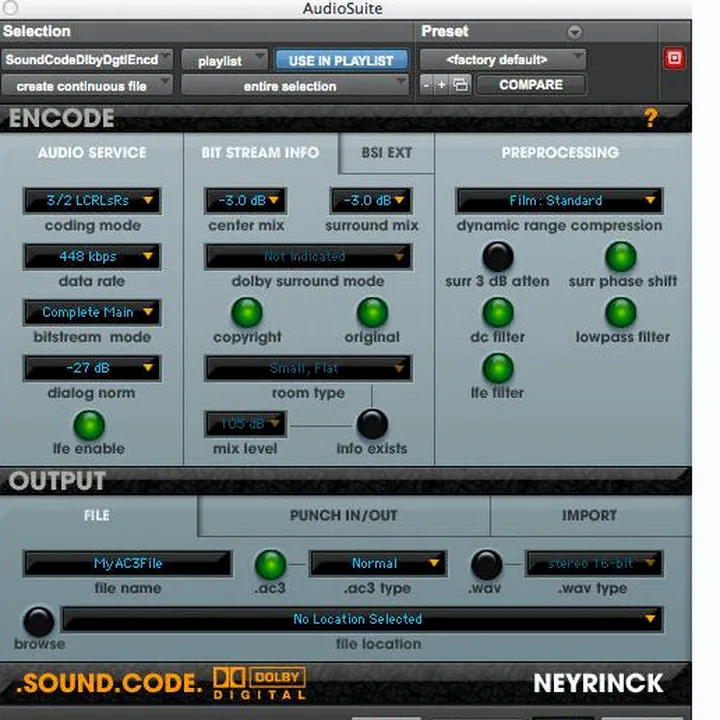This screenshot has width=720, height=720.
Task: Open the Preset menu arrow icon
Action: (x=574, y=32)
